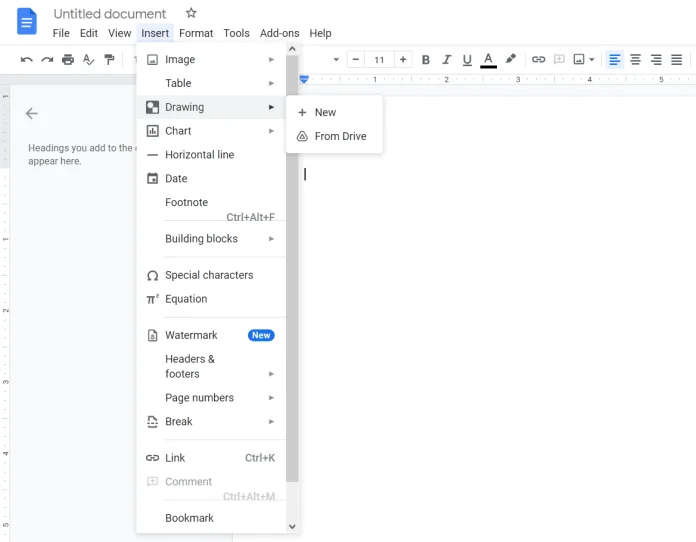The image size is (696, 542).
Task: Open the Format menu
Action: click(x=196, y=33)
